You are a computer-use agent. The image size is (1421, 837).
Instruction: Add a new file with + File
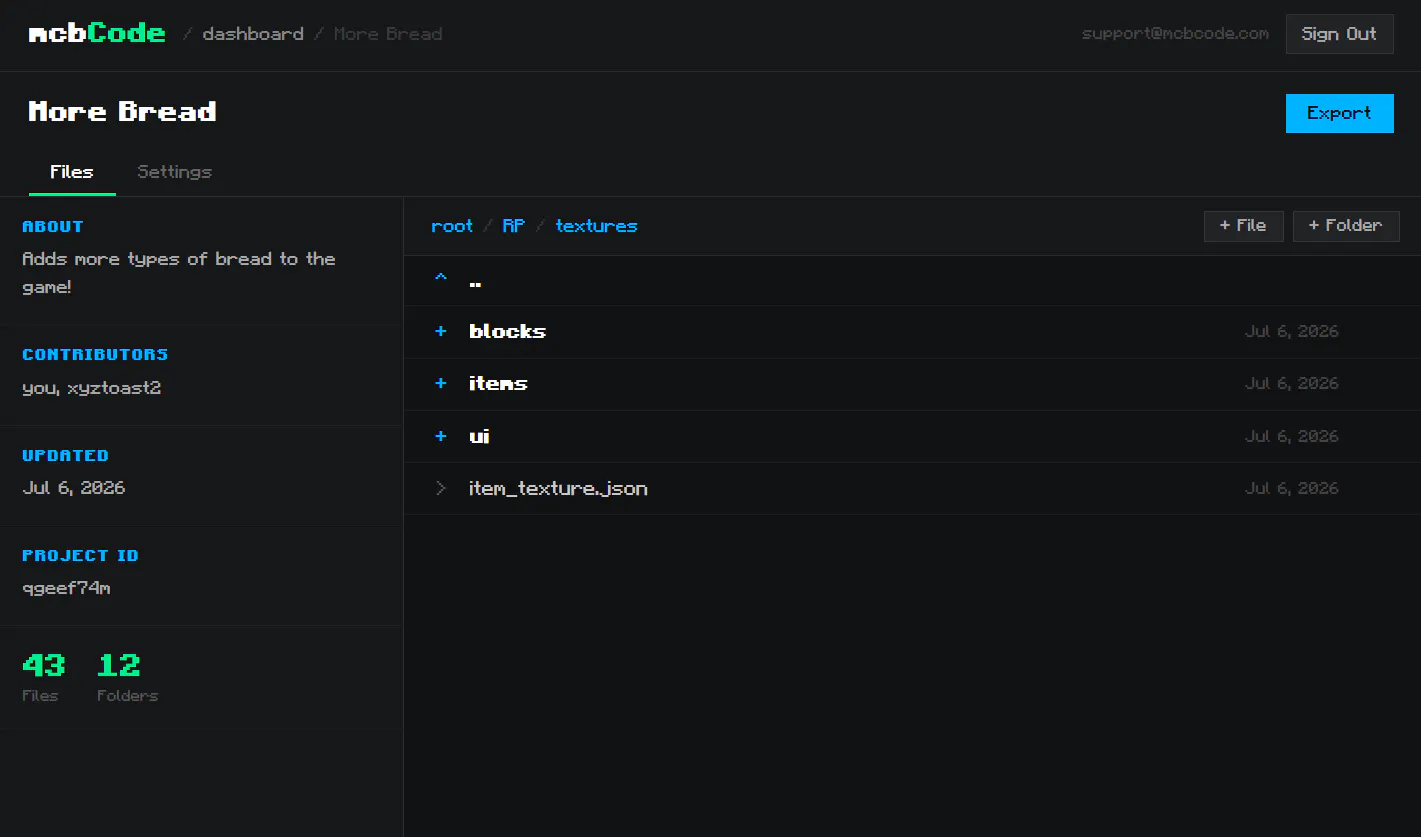pos(1243,226)
